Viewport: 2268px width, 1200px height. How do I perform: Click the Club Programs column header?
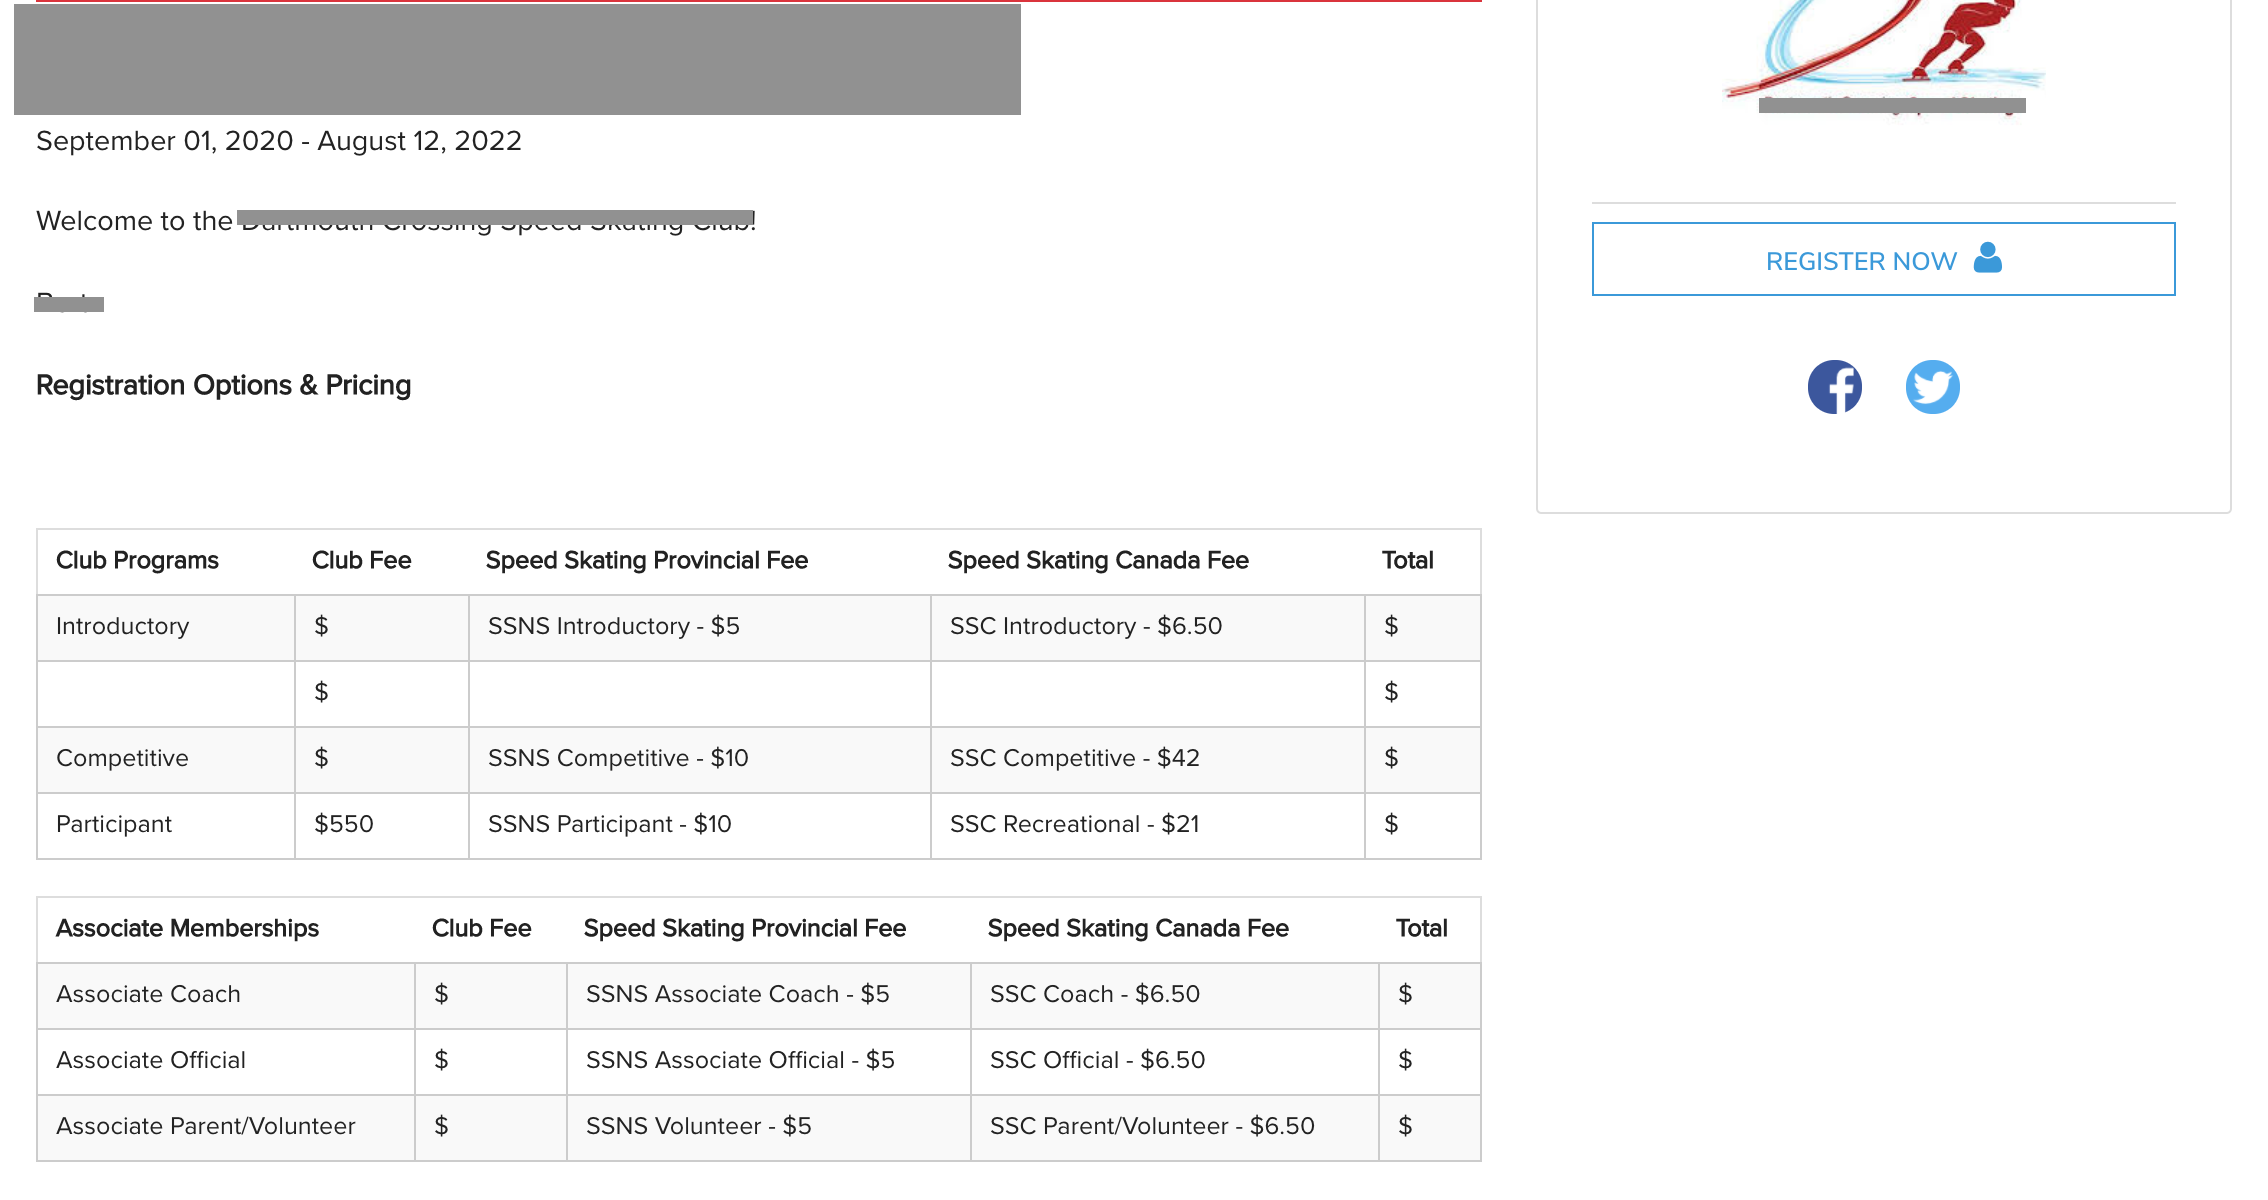(137, 560)
